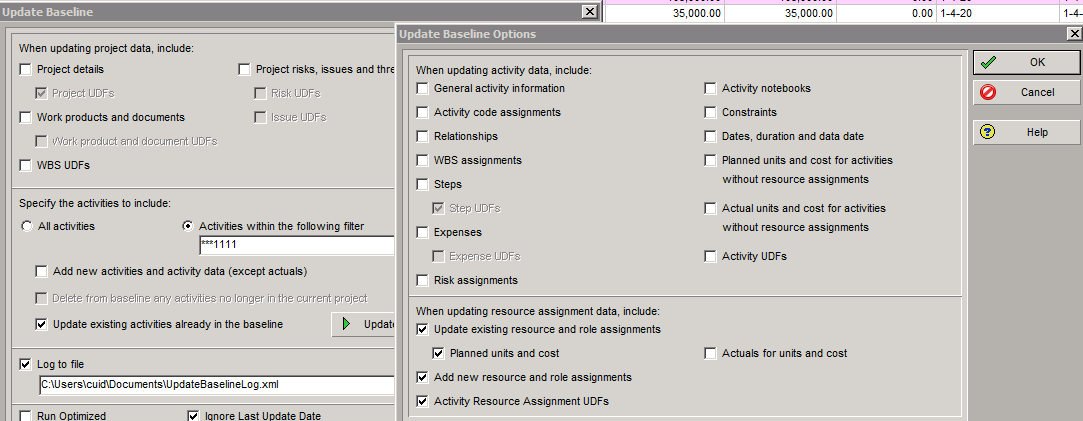
Task: Check the Constraints option
Action: click(x=710, y=112)
